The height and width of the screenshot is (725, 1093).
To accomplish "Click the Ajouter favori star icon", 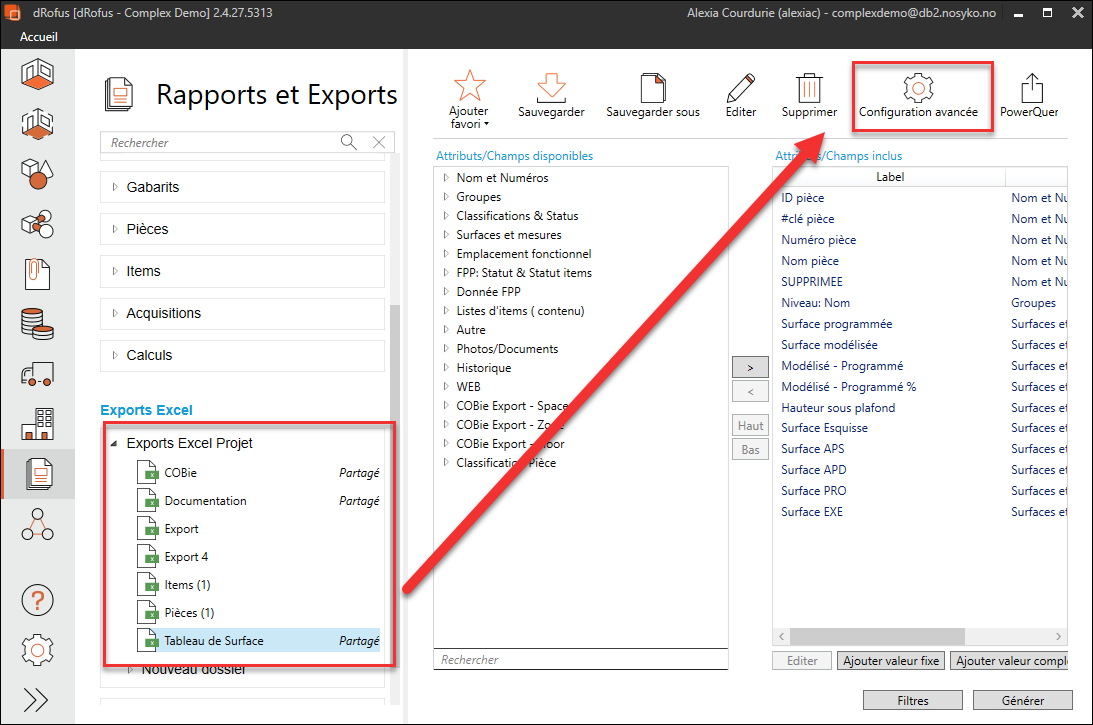I will coord(468,87).
